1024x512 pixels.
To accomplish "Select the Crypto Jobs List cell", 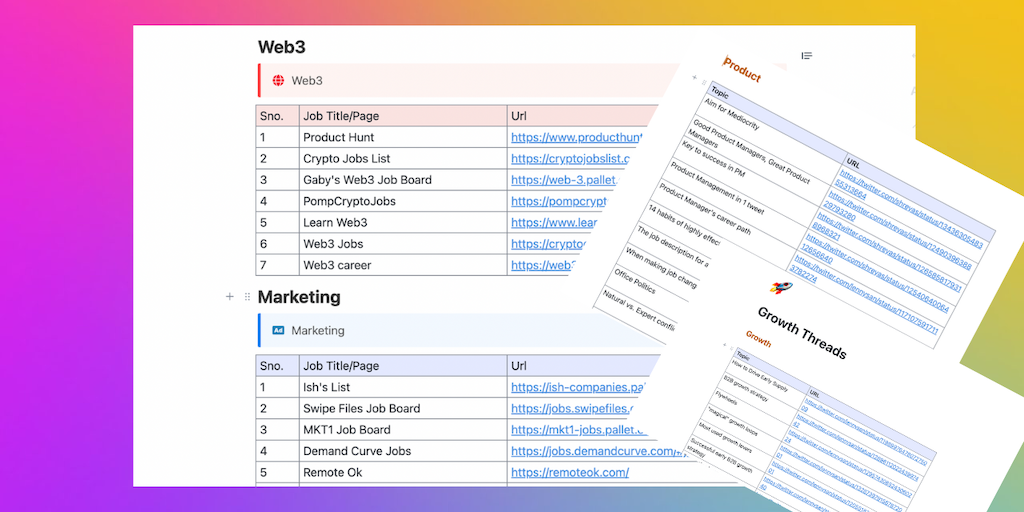I will (x=403, y=159).
